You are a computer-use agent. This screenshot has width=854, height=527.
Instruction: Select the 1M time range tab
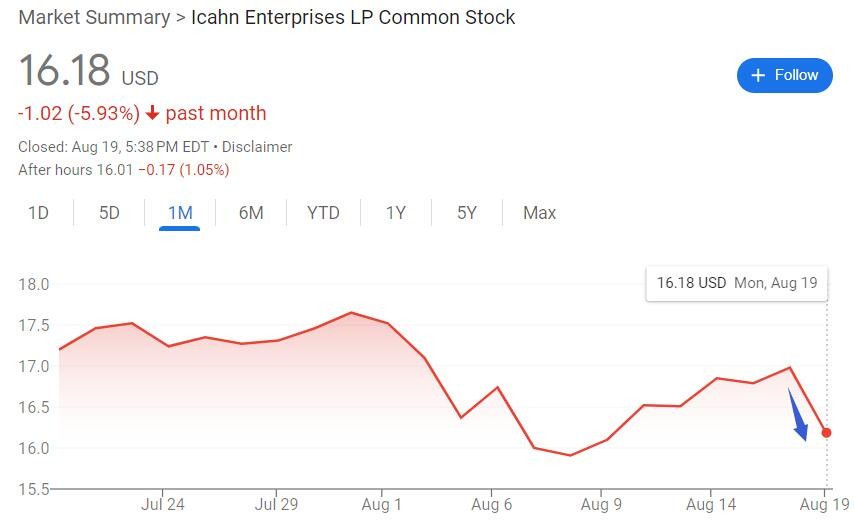180,213
